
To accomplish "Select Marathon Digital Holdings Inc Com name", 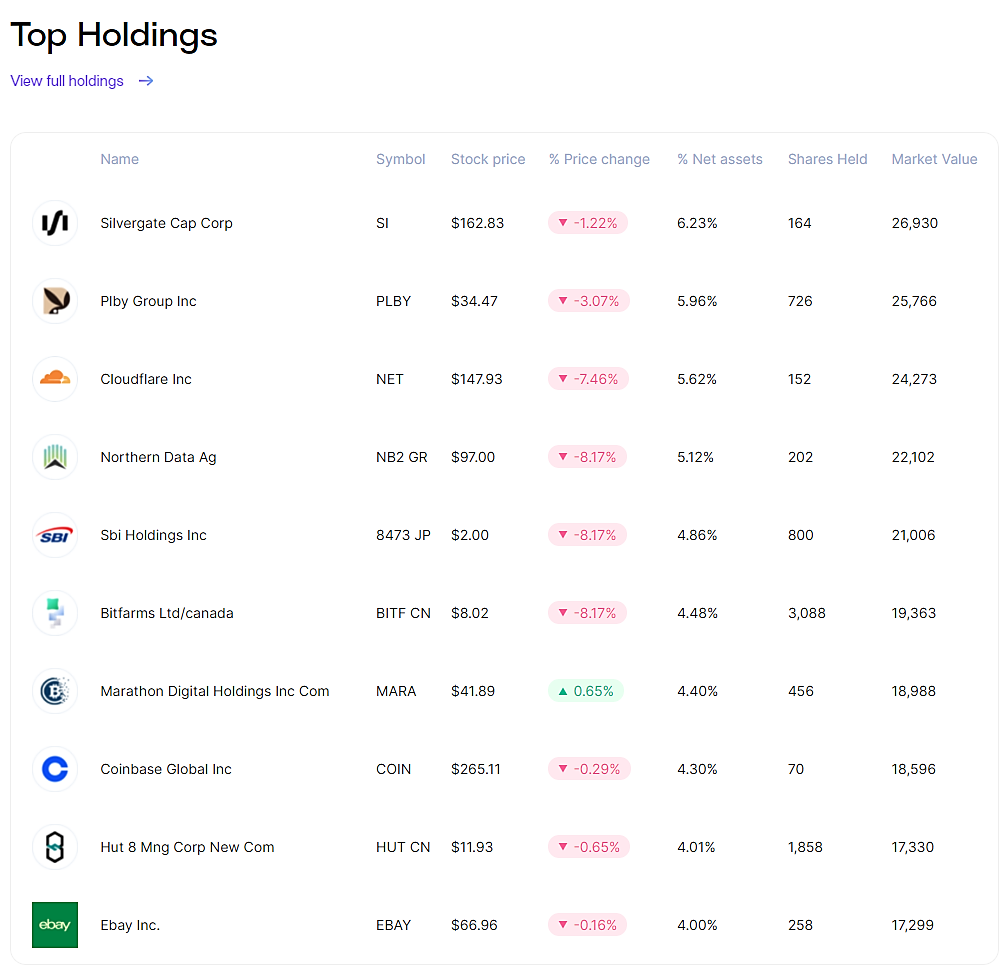I will tap(215, 692).
